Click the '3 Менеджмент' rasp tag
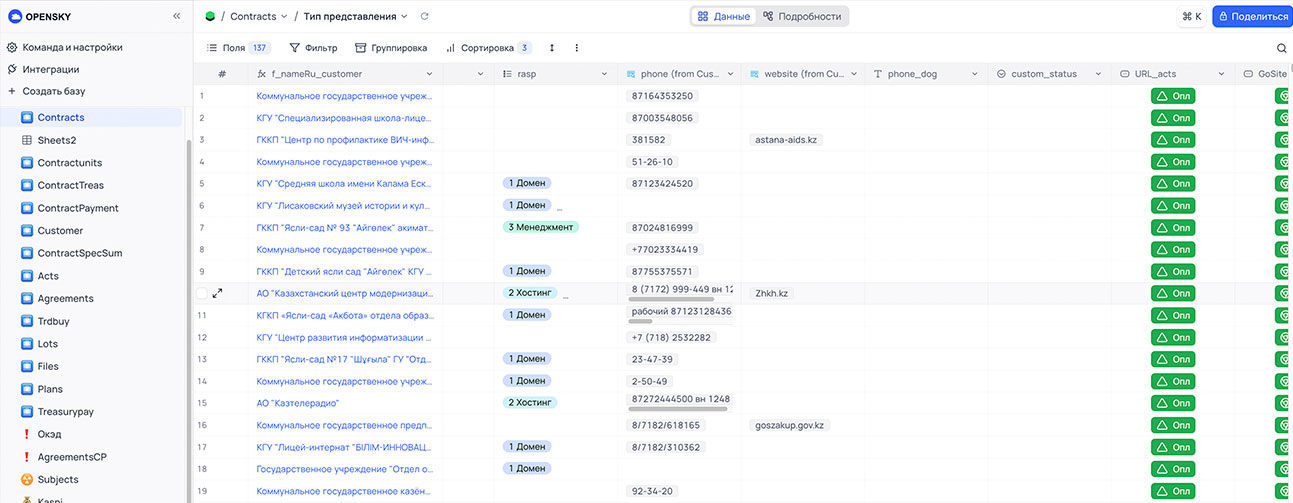Viewport: 1293px width, 503px height. pos(540,227)
